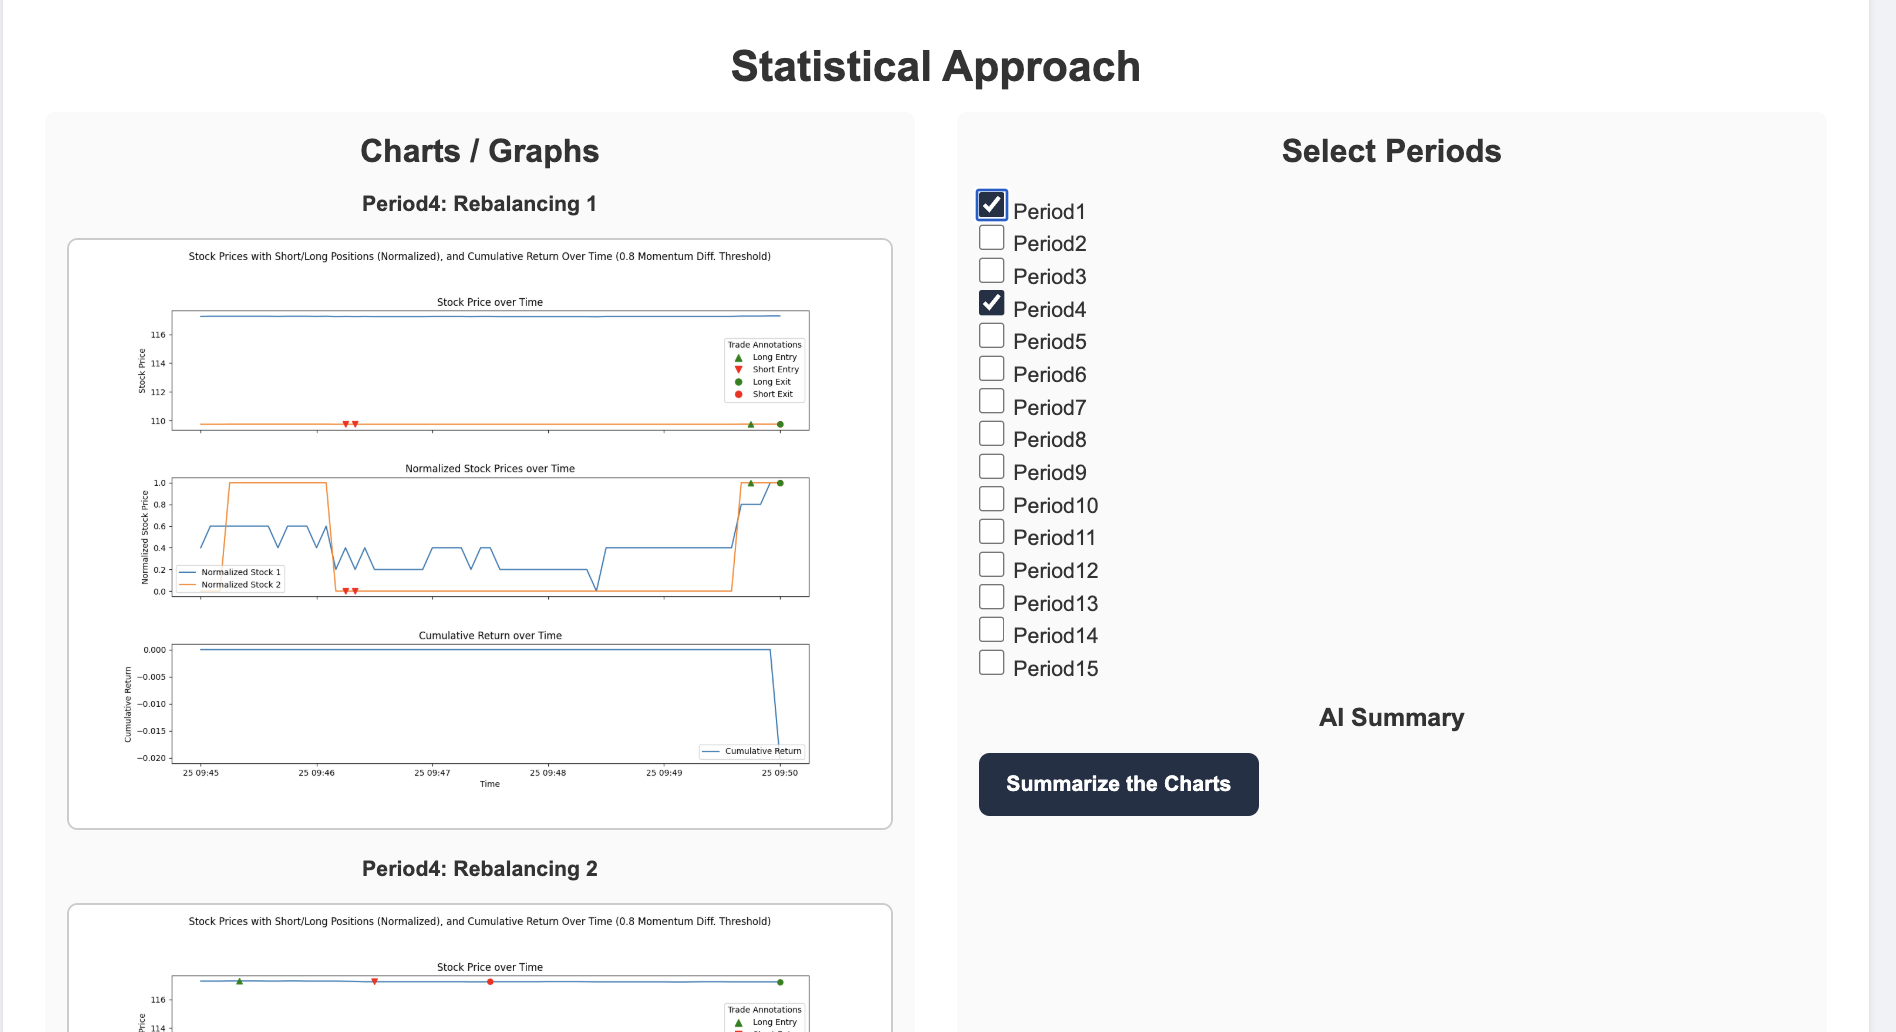Check the Period8 checkbox

click(991, 434)
